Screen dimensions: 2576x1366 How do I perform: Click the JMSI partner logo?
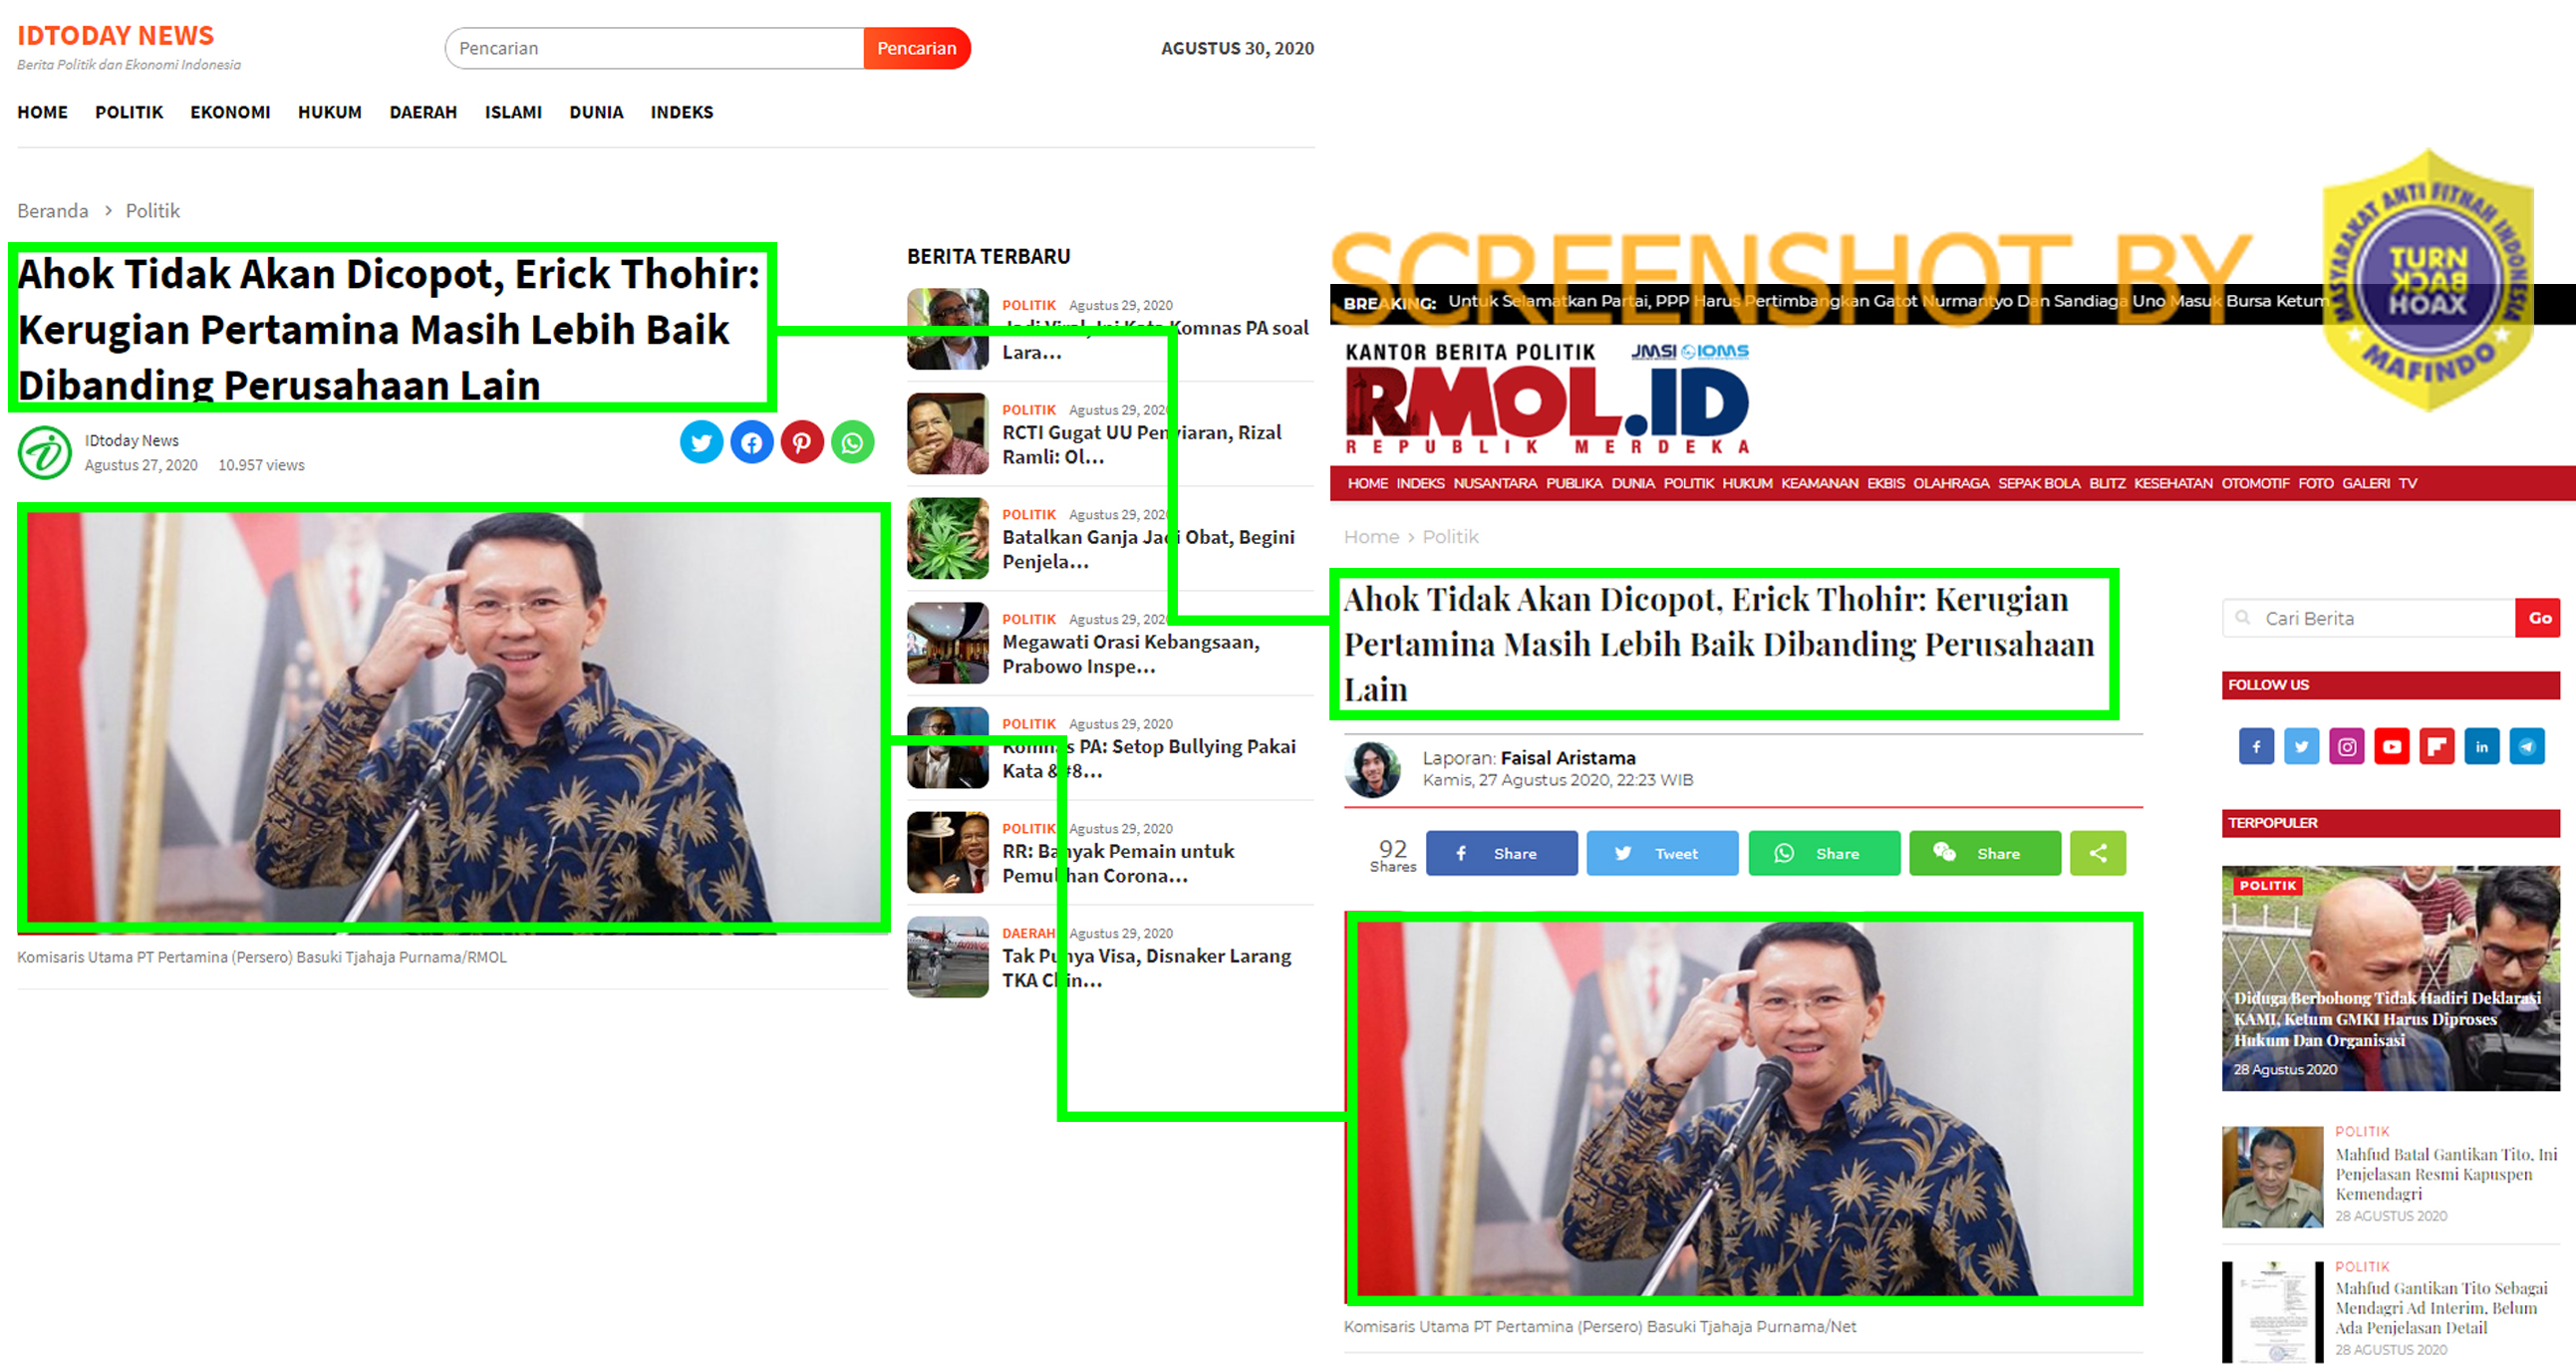pyautogui.click(x=1654, y=351)
